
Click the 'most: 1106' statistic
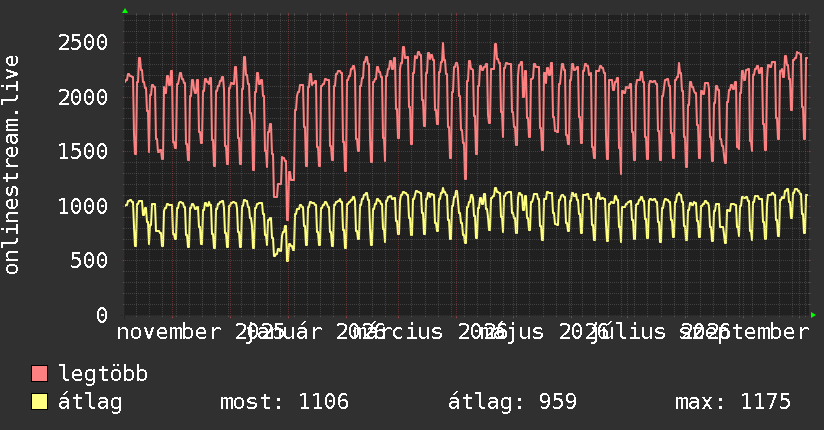pos(284,402)
